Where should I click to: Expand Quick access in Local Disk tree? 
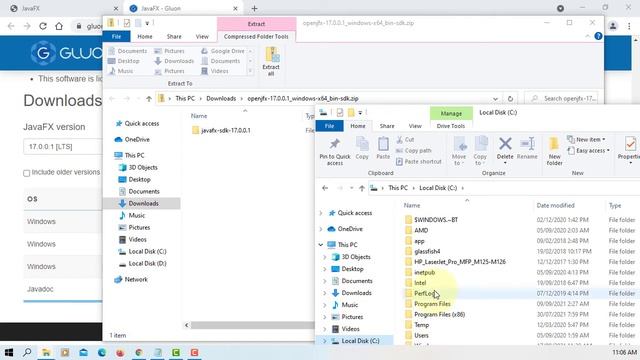click(321, 213)
